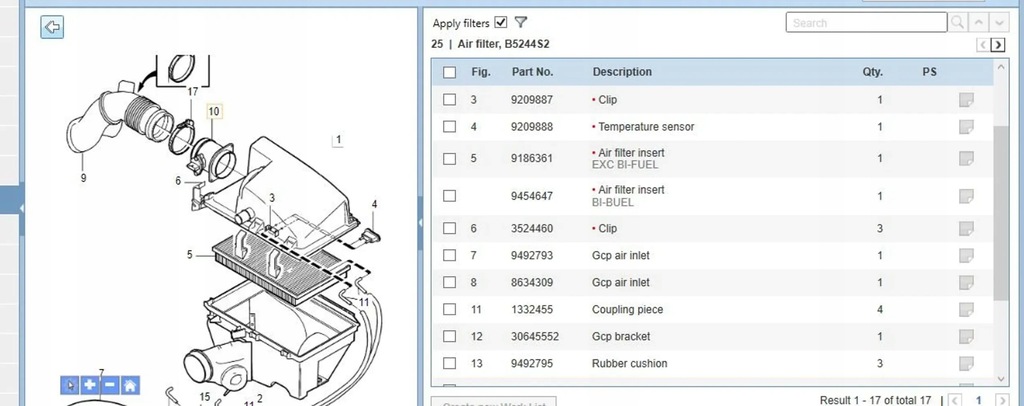Check the box for Clip 3524460
The image size is (1024, 406).
click(x=449, y=228)
